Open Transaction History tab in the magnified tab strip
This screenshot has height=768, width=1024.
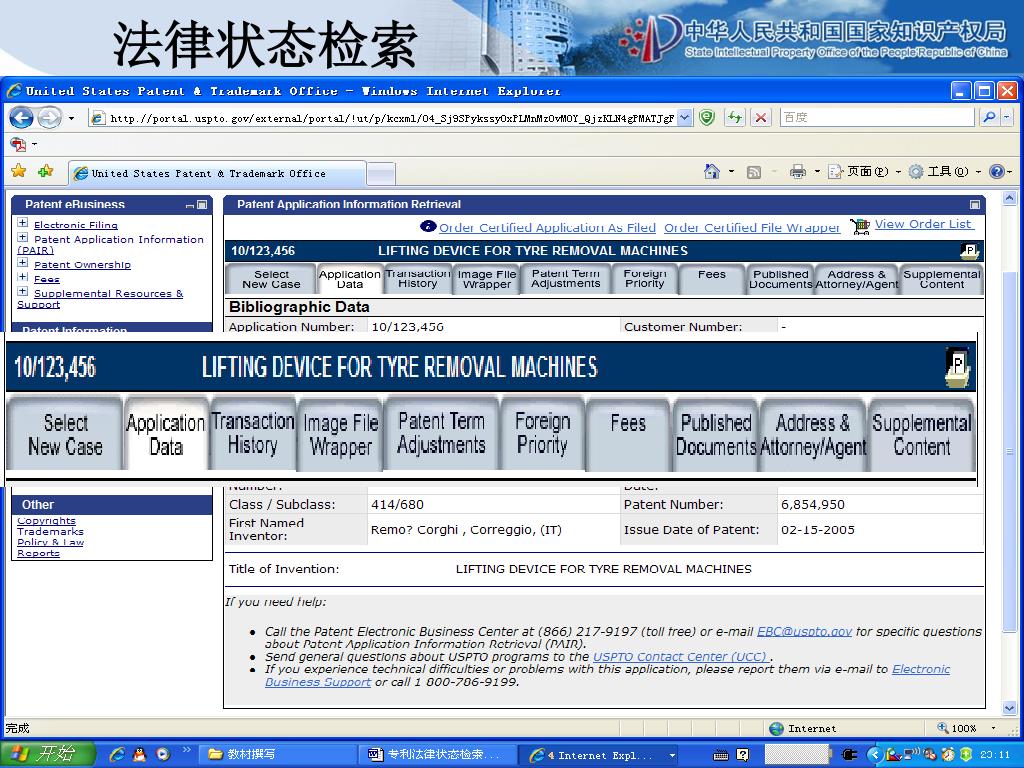253,434
